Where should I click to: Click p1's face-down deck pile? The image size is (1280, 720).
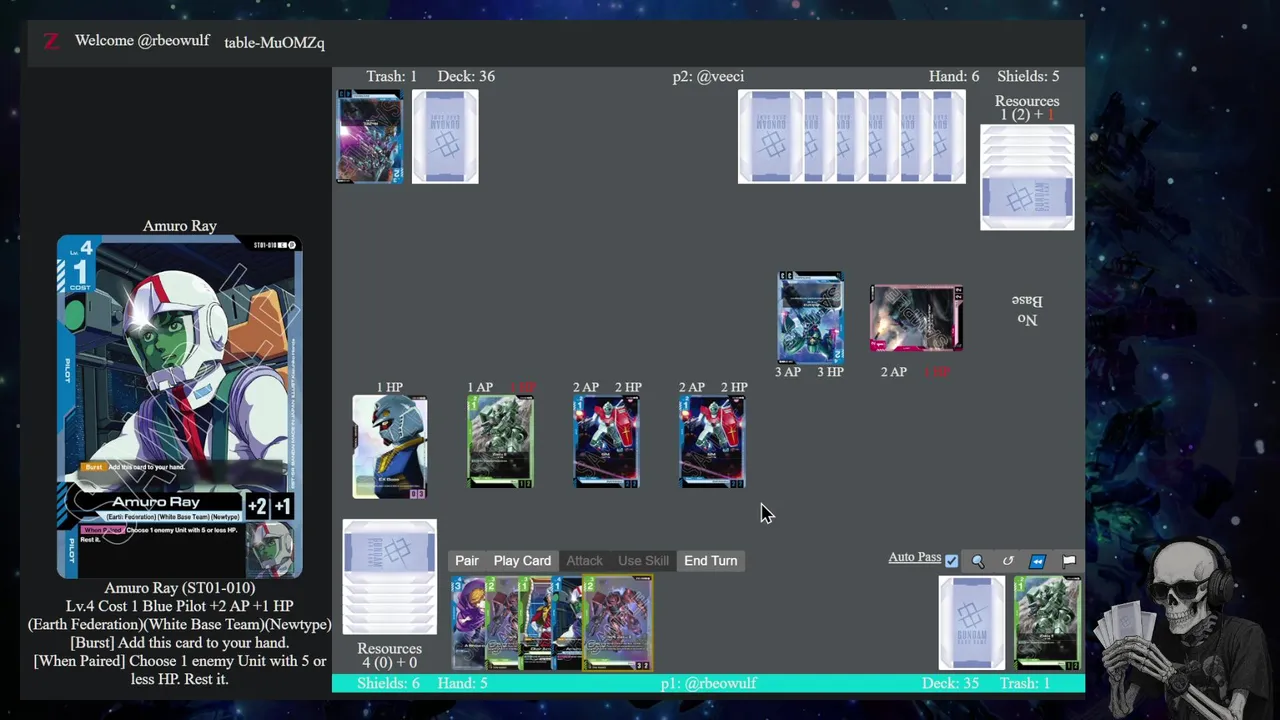972,623
